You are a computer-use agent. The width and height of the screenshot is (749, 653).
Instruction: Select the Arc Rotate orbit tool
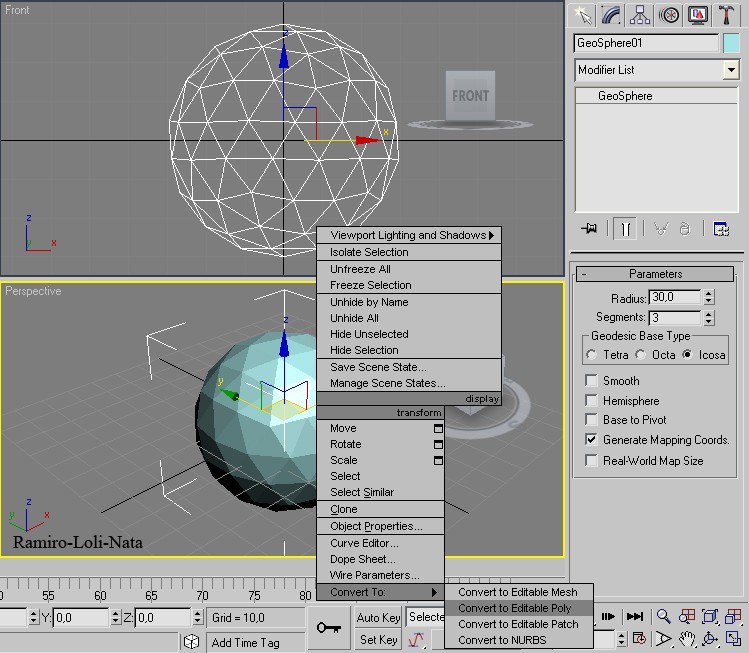710,638
